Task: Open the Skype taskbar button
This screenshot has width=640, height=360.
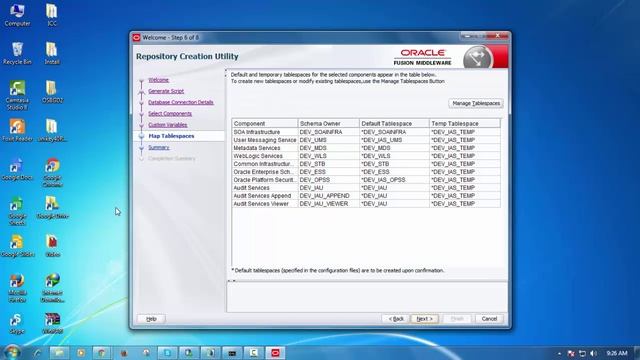Action: coord(167,353)
